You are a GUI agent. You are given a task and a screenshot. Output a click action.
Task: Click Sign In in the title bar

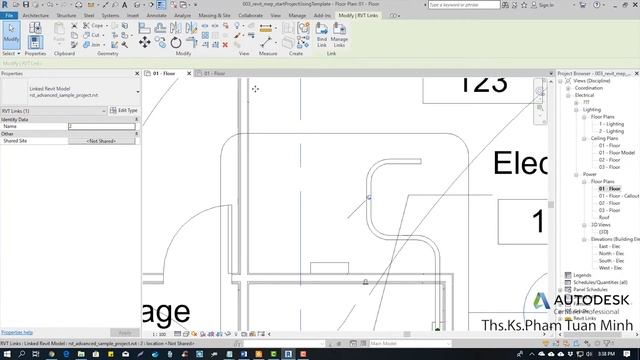[x=546, y=5]
